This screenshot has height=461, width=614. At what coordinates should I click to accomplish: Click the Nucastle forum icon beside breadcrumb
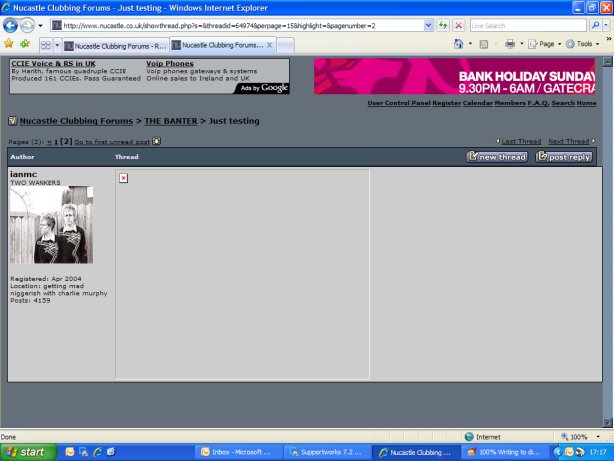(x=13, y=121)
